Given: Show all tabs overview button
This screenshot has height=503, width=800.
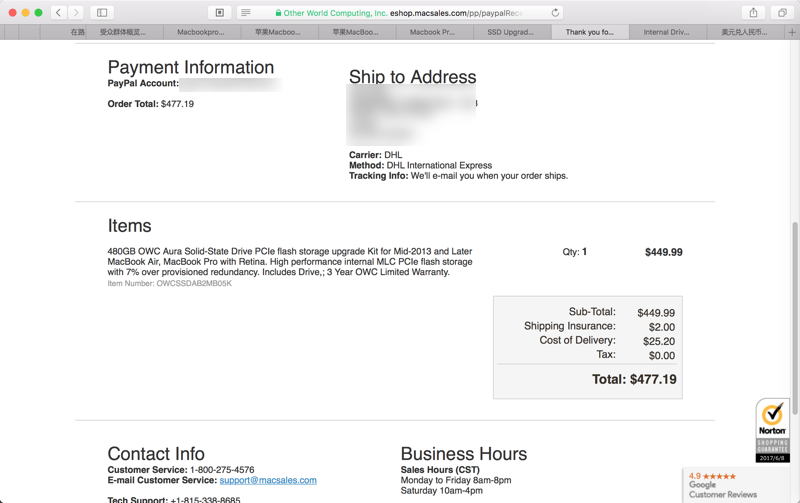Looking at the screenshot, I should 782,13.
